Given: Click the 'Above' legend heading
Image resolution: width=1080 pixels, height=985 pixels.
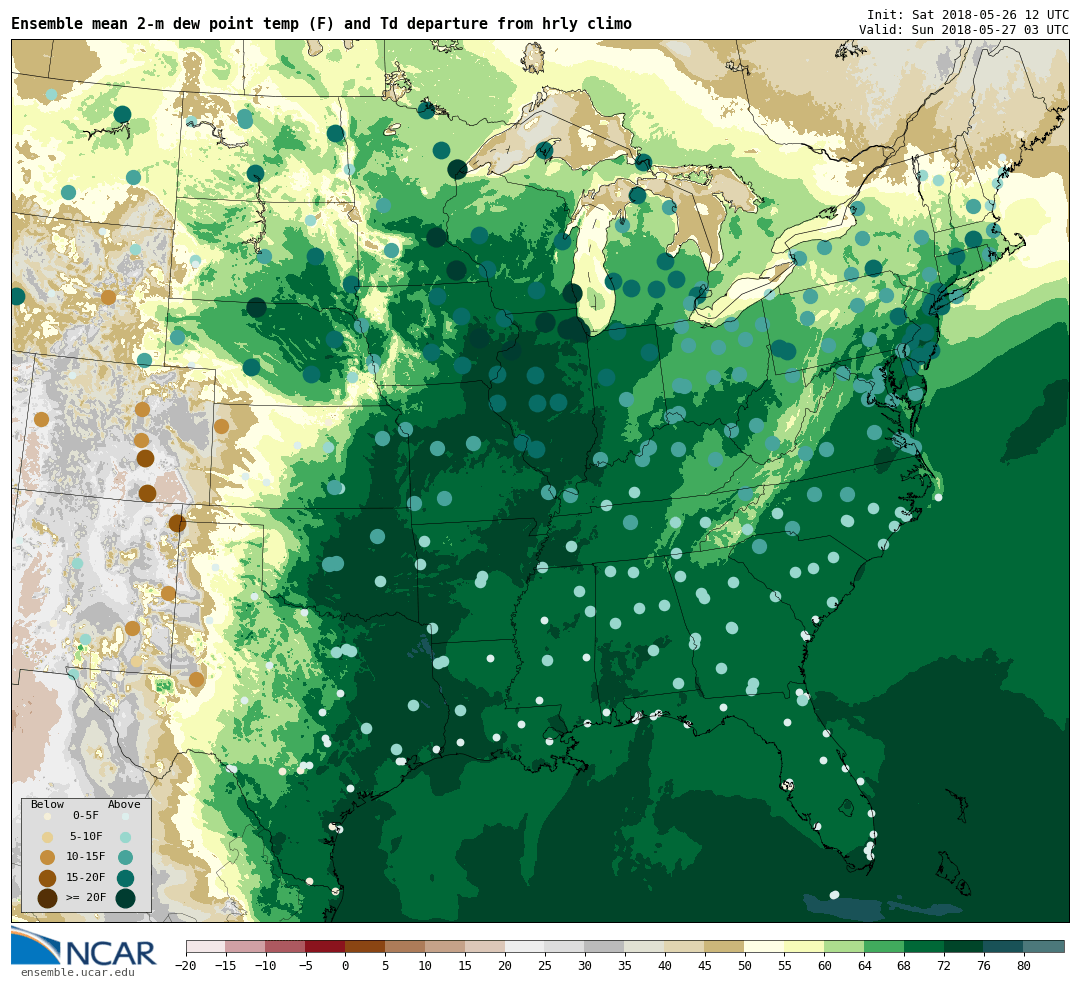Looking at the screenshot, I should [124, 805].
